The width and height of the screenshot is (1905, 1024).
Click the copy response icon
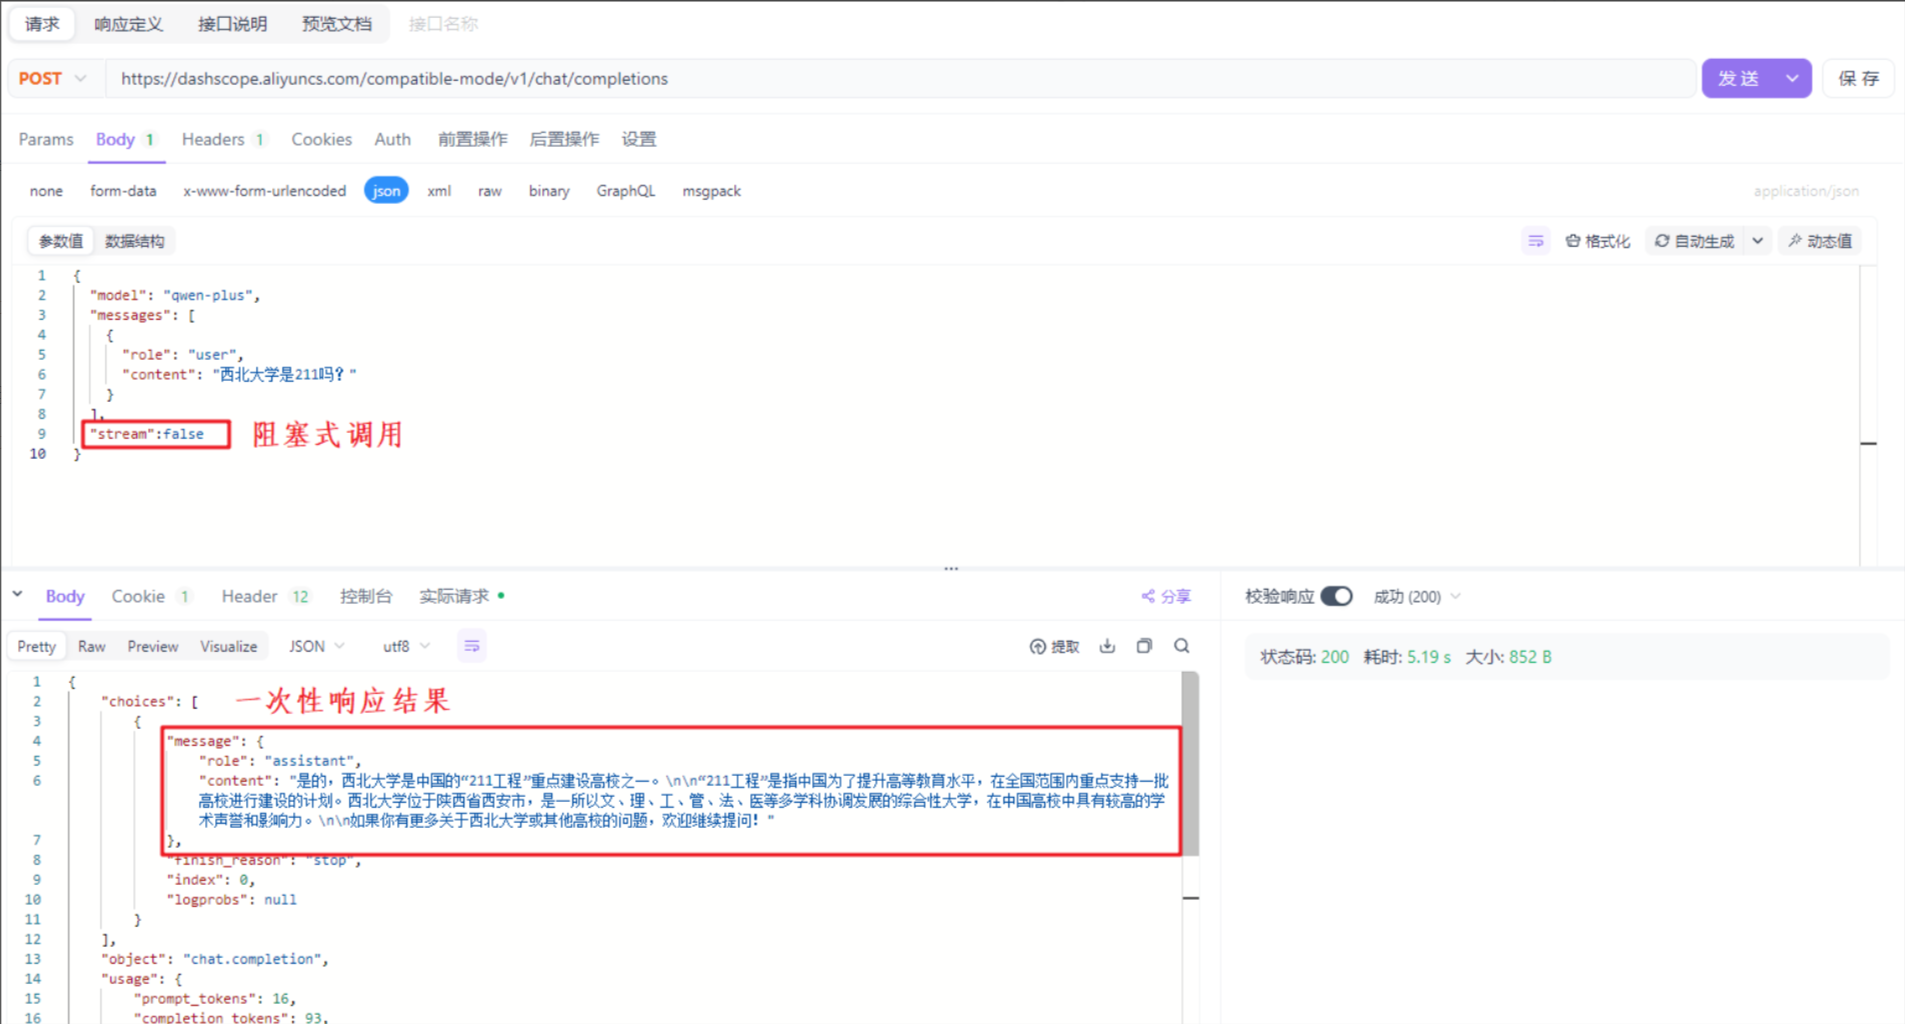[1144, 646]
